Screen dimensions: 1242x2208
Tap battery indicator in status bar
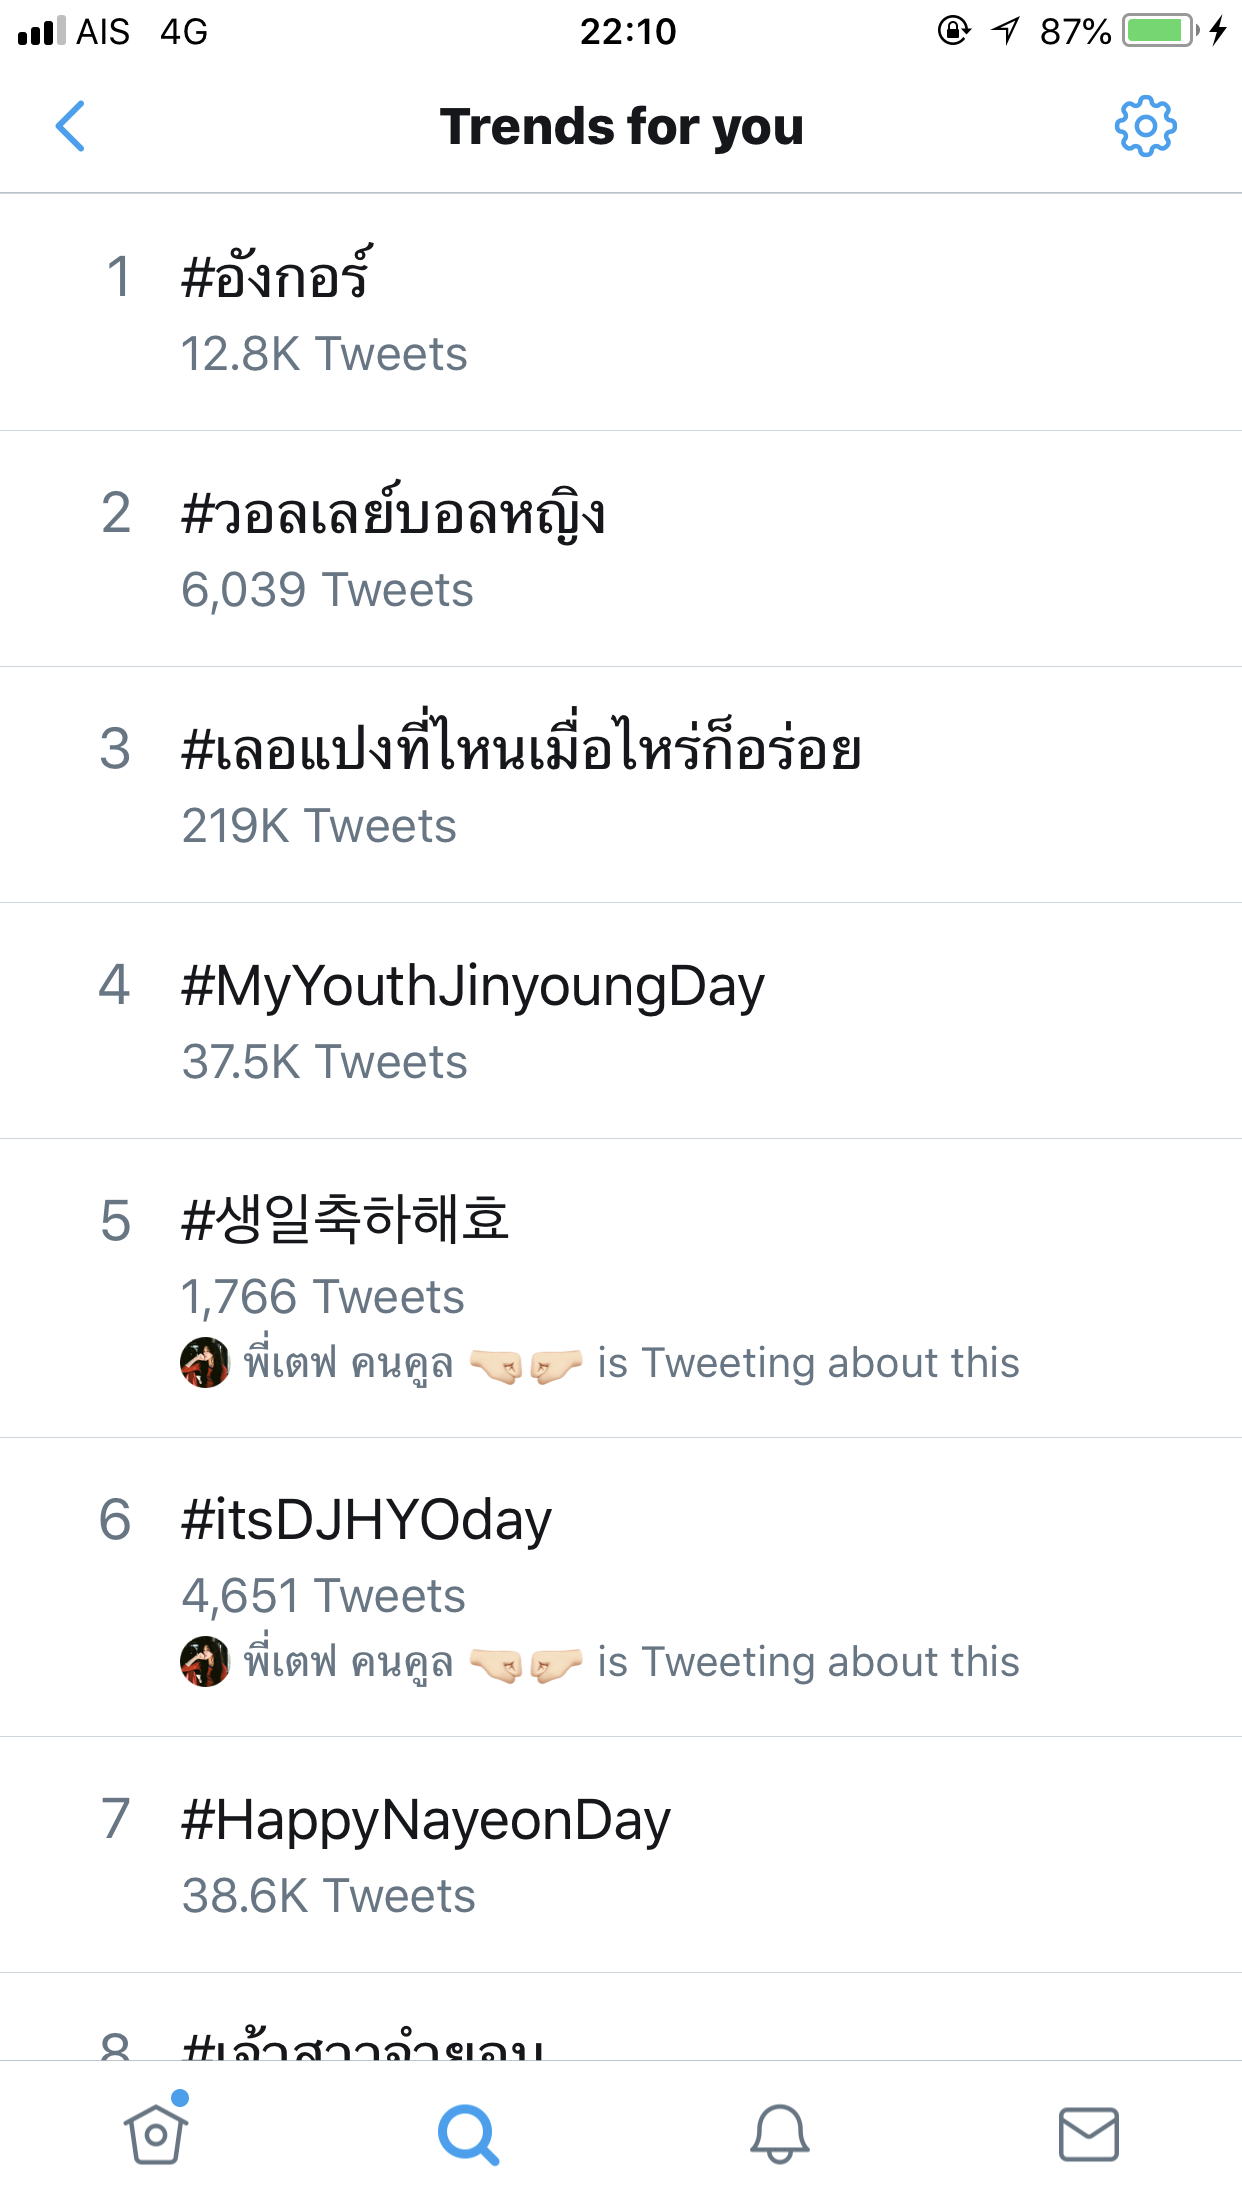pyautogui.click(x=1160, y=31)
